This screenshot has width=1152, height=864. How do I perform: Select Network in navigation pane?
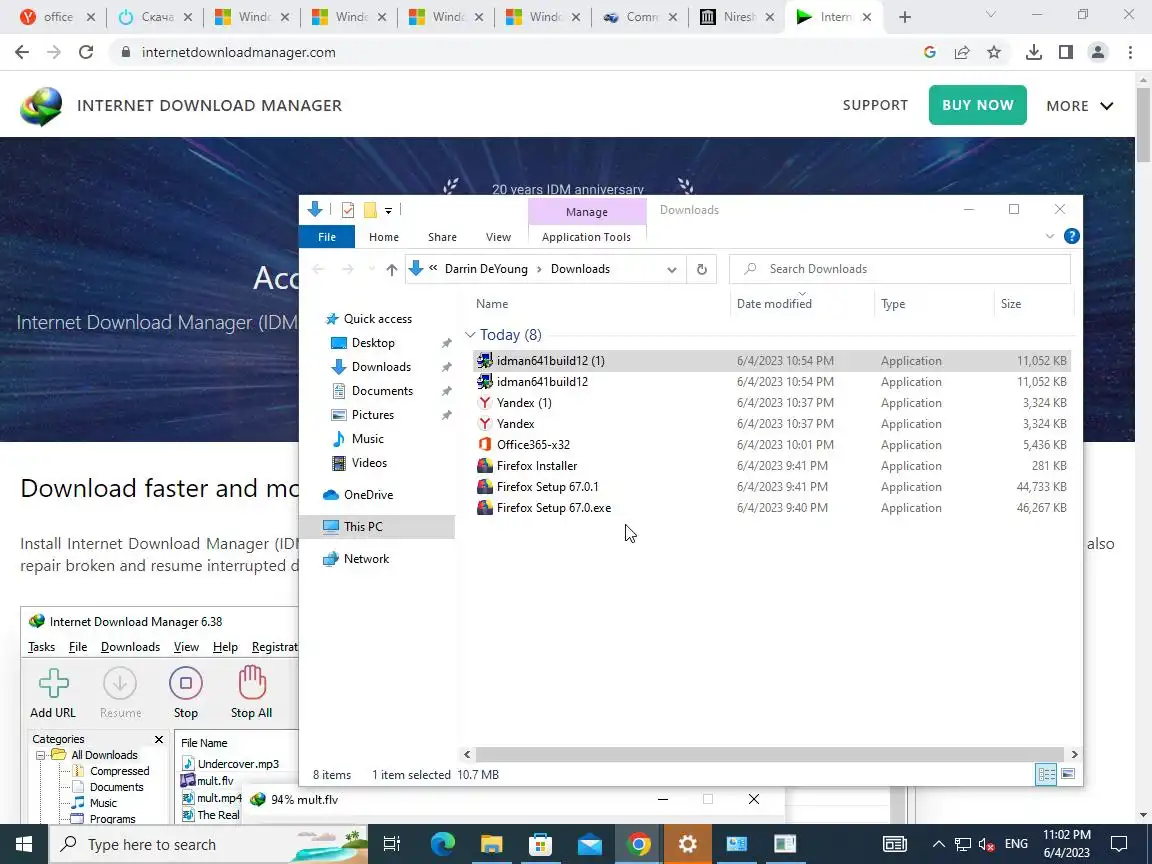(x=367, y=559)
